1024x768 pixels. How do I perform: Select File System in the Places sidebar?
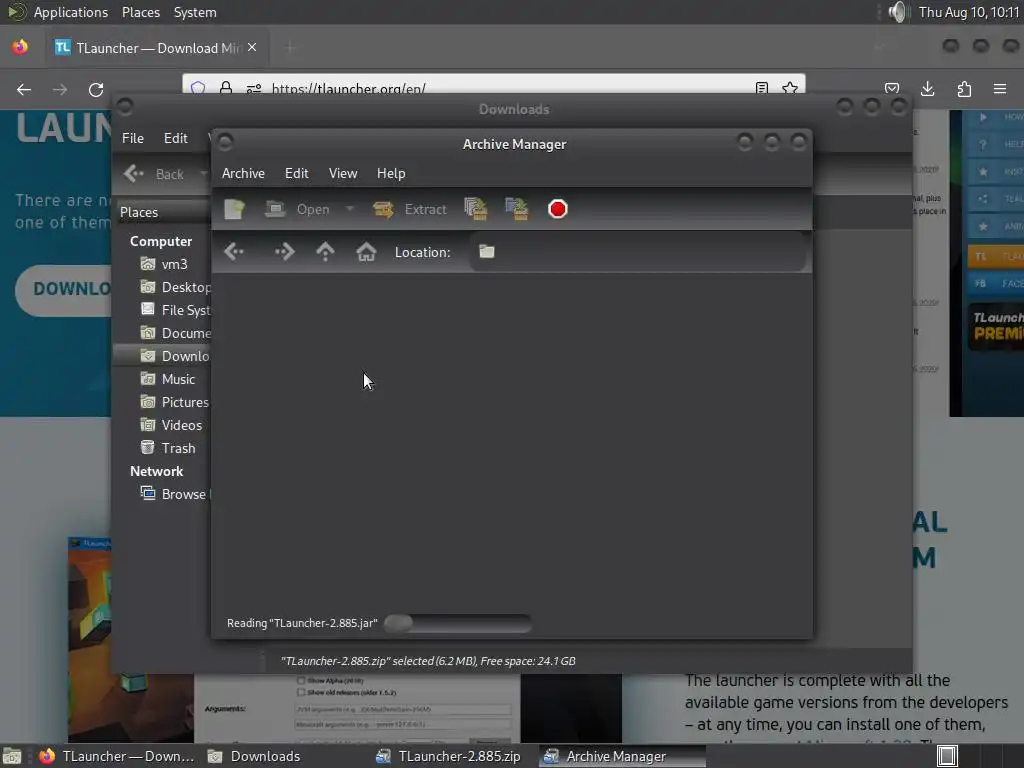tap(175, 310)
